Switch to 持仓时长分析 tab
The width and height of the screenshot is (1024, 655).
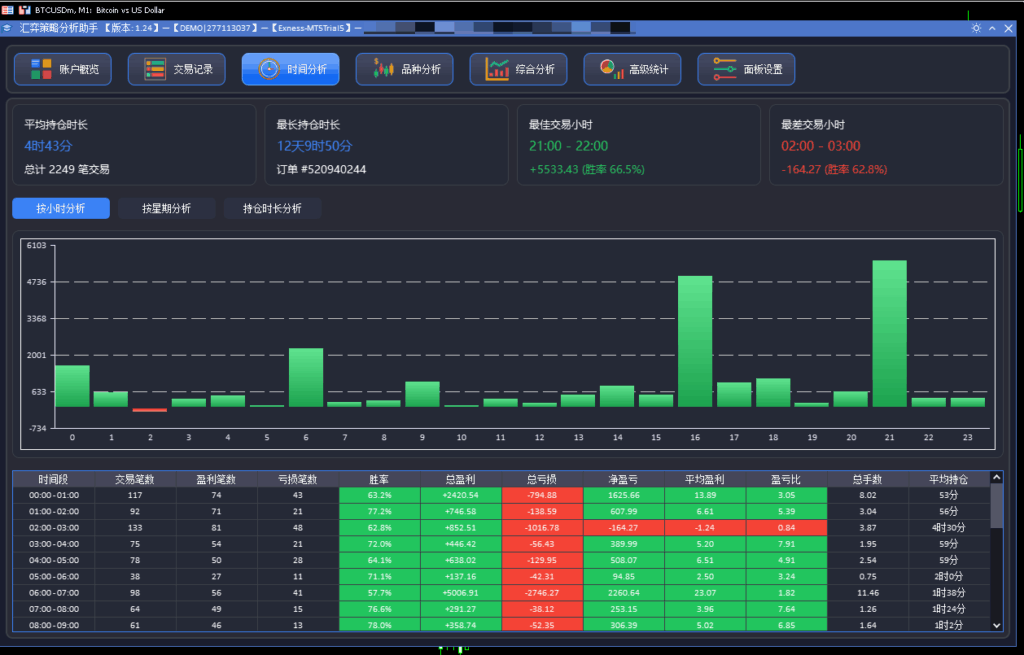(272, 209)
